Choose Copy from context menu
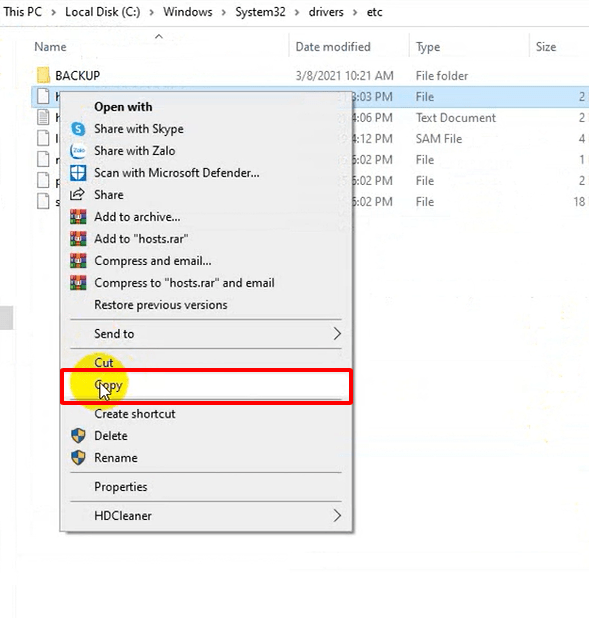589x618 pixels. [x=206, y=386]
